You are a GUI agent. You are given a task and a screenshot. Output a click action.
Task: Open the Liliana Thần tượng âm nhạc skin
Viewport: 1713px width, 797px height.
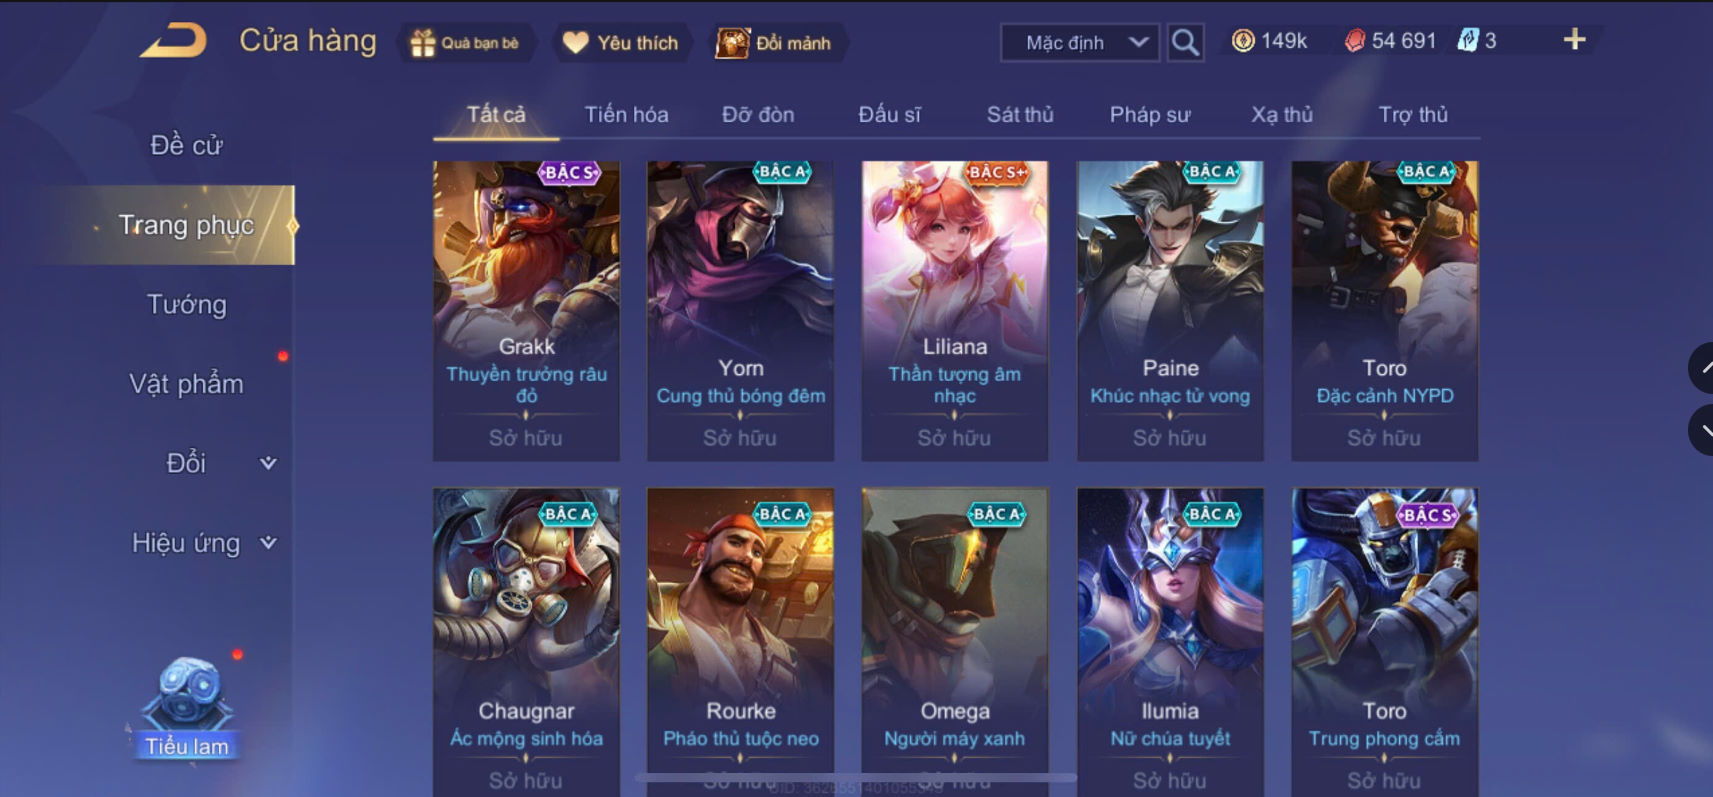tap(955, 311)
